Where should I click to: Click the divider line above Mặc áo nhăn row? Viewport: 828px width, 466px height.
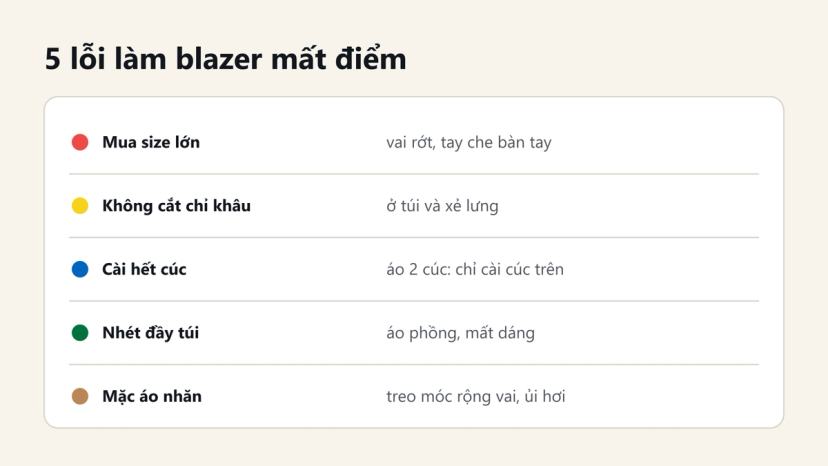tap(414, 364)
